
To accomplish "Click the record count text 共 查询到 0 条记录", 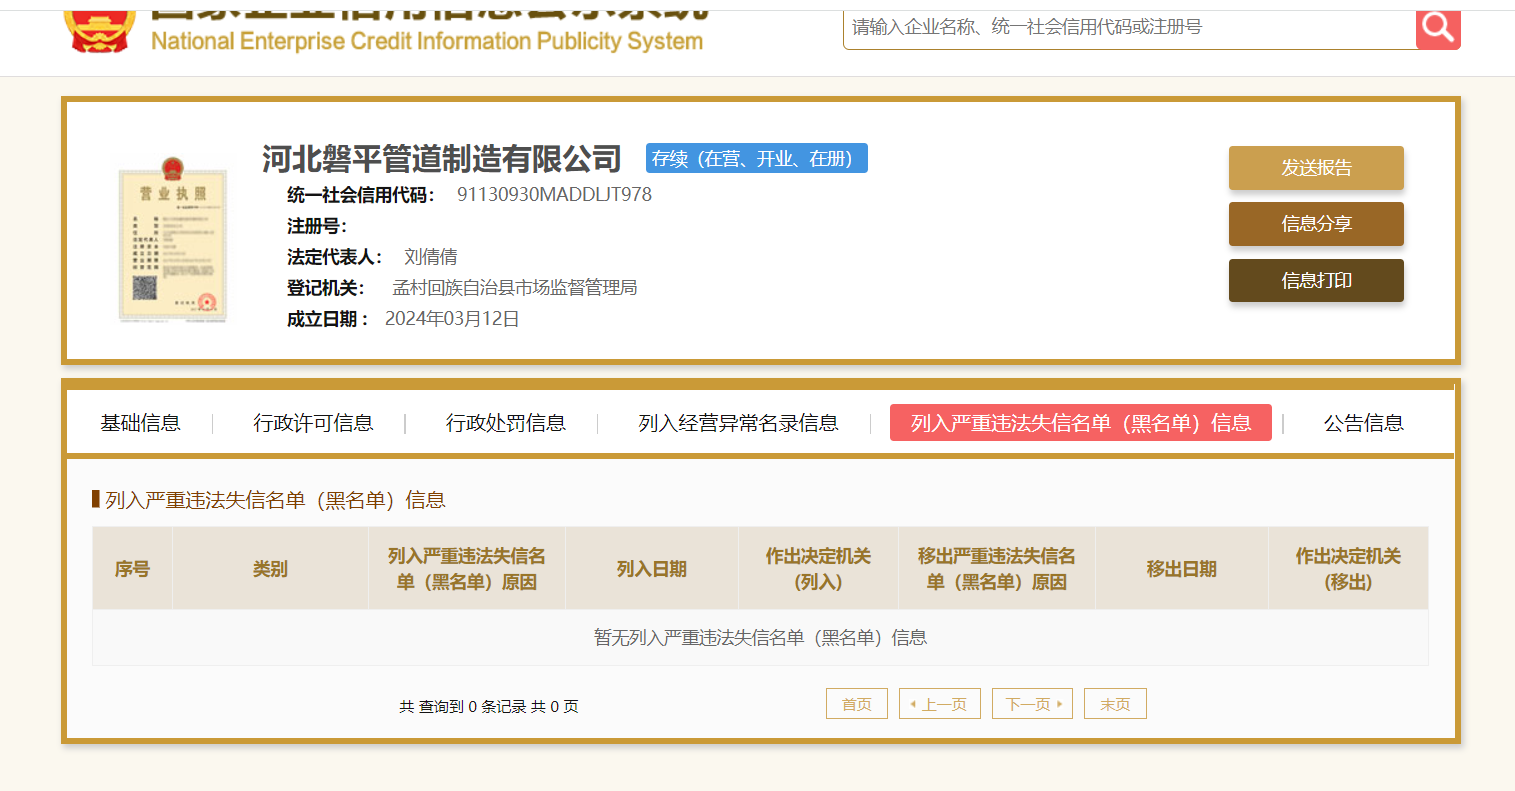I will tap(462, 706).
